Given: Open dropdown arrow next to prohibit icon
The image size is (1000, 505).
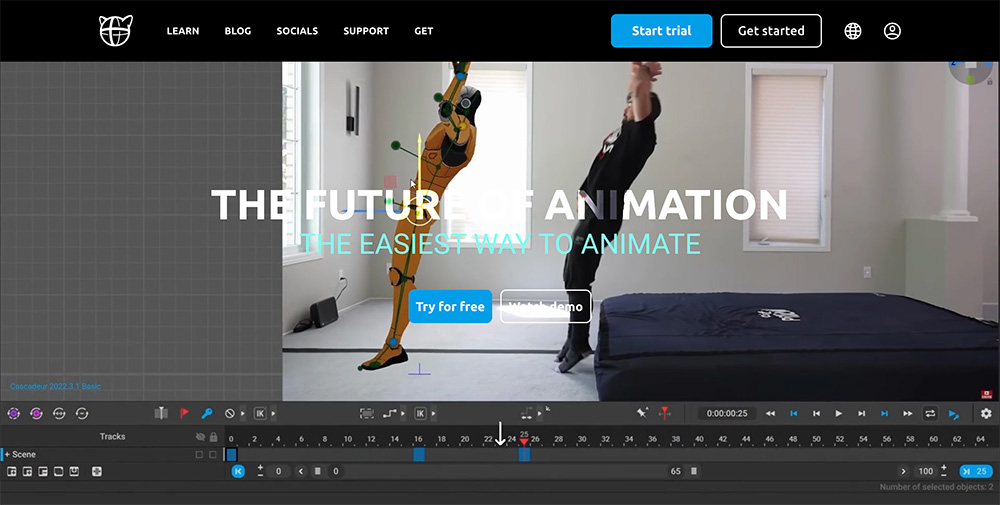Looking at the screenshot, I should click(242, 414).
